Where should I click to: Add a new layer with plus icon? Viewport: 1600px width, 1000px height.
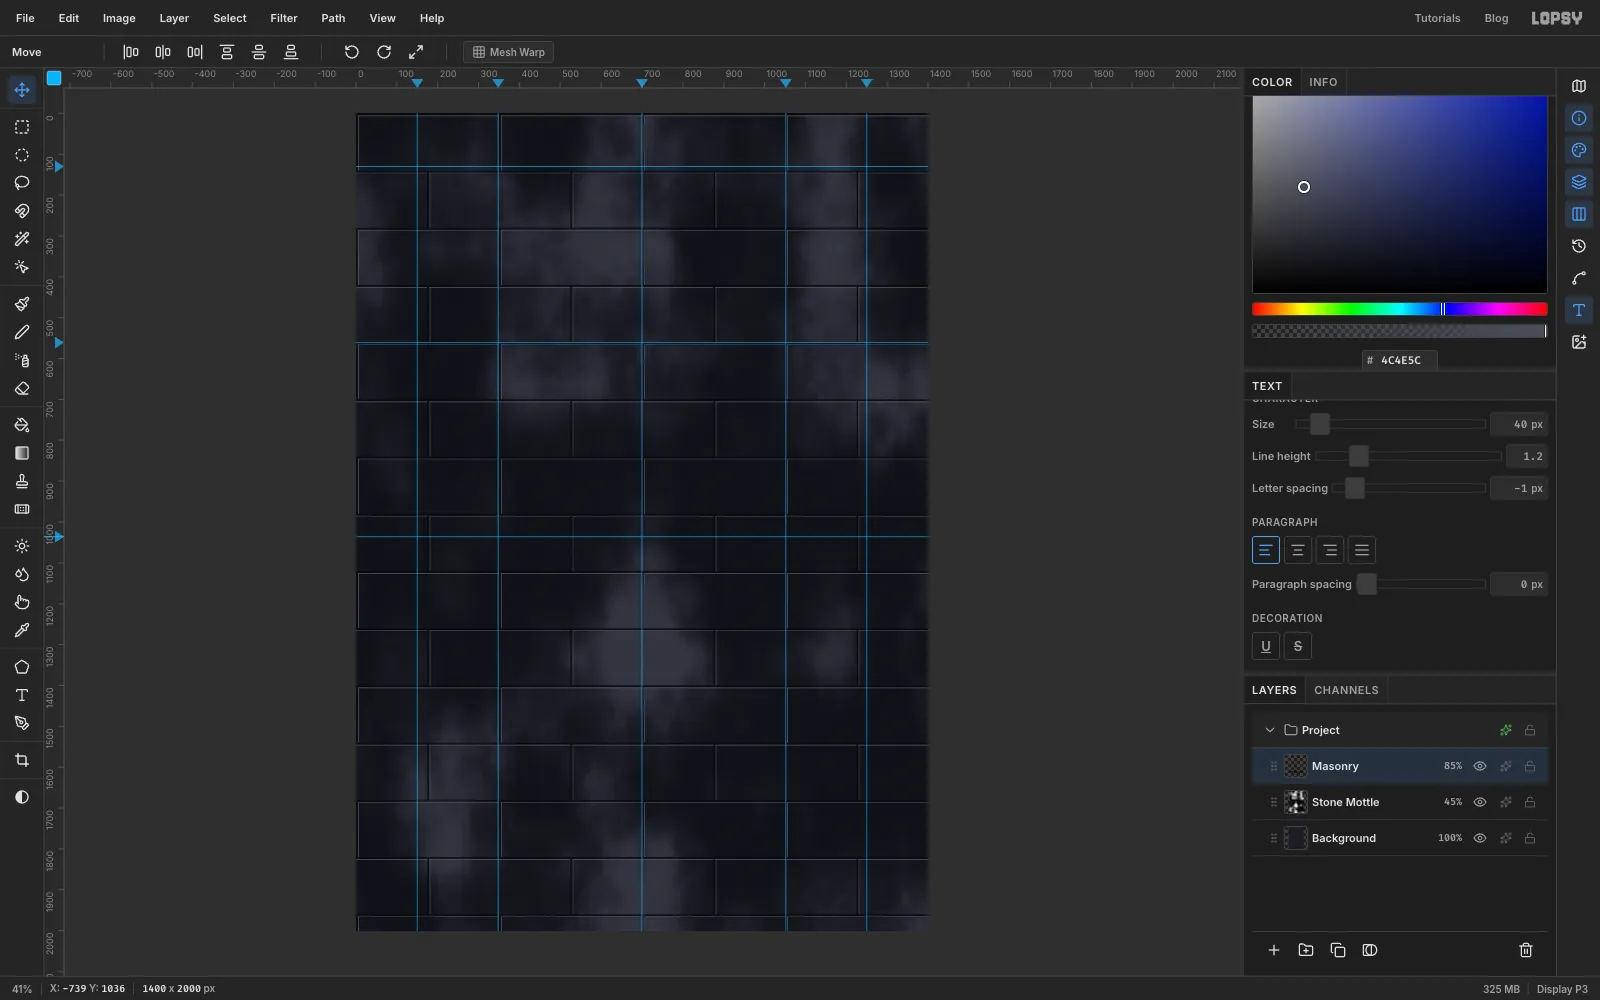(1274, 950)
